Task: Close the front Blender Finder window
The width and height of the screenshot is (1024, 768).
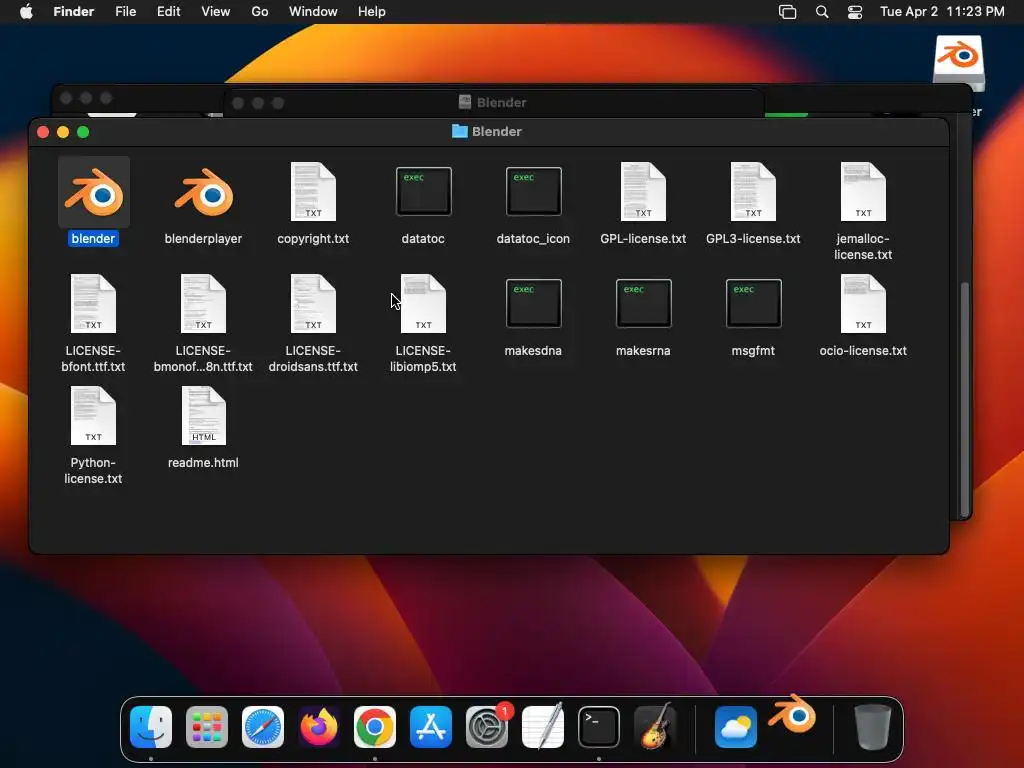Action: [x=43, y=132]
